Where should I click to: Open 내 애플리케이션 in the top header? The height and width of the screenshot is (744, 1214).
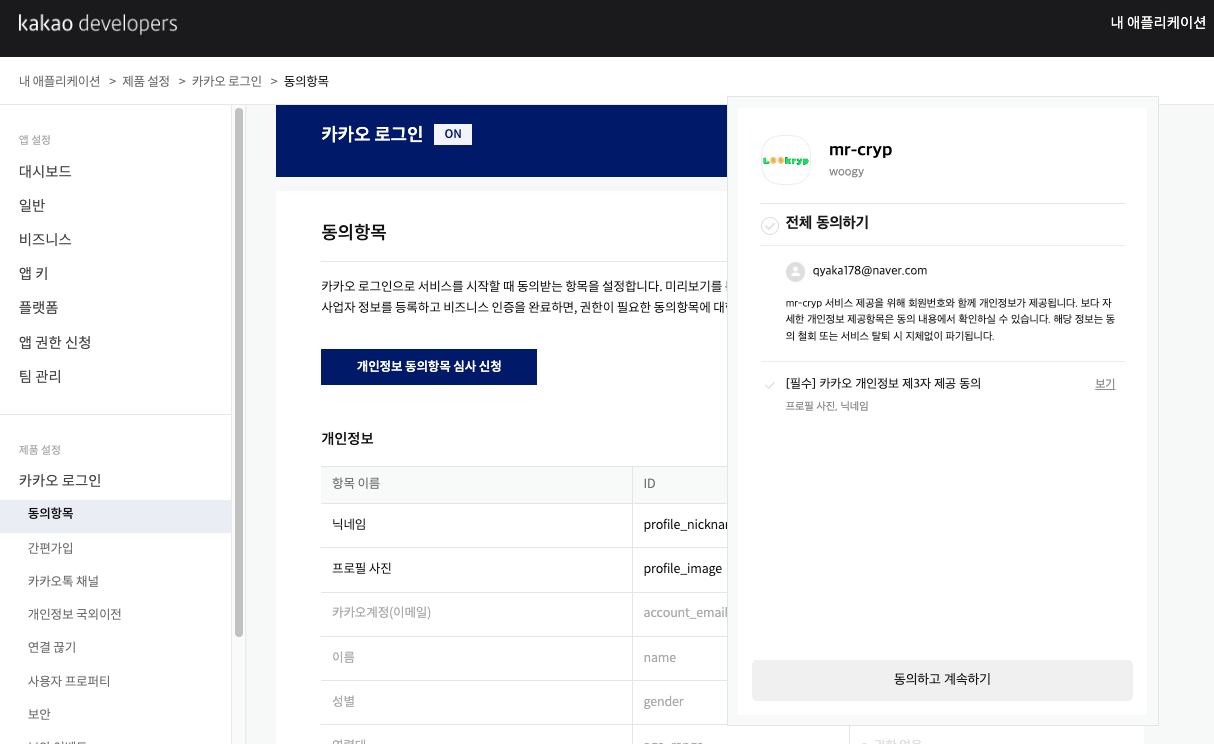coord(1158,23)
